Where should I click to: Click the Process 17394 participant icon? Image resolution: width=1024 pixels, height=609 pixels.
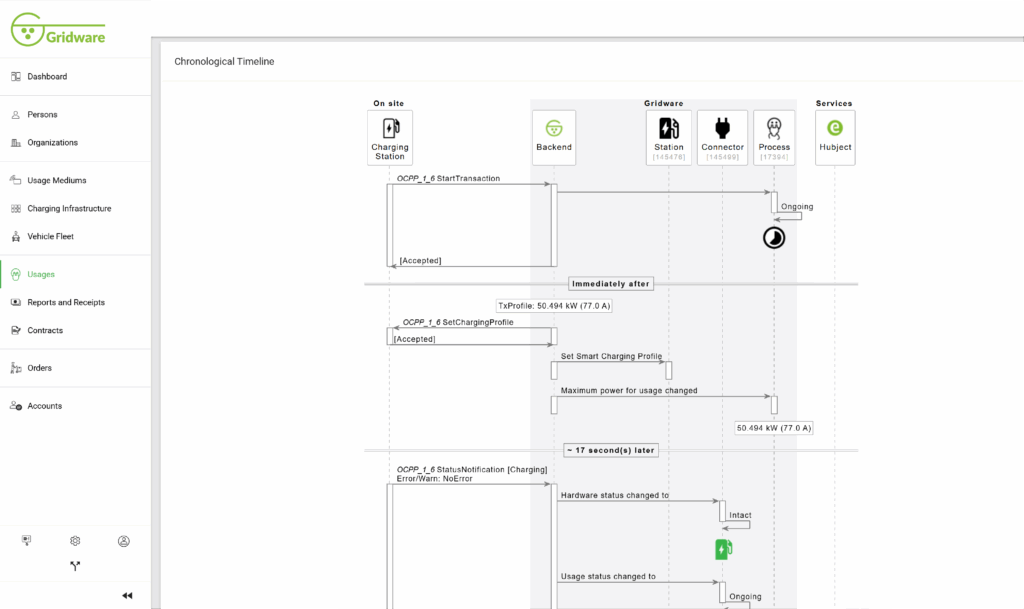[x=774, y=128]
